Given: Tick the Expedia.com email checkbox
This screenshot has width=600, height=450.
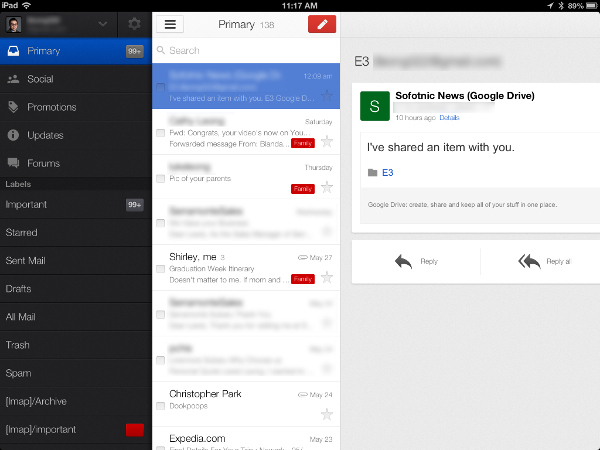Looking at the screenshot, I should [160, 444].
